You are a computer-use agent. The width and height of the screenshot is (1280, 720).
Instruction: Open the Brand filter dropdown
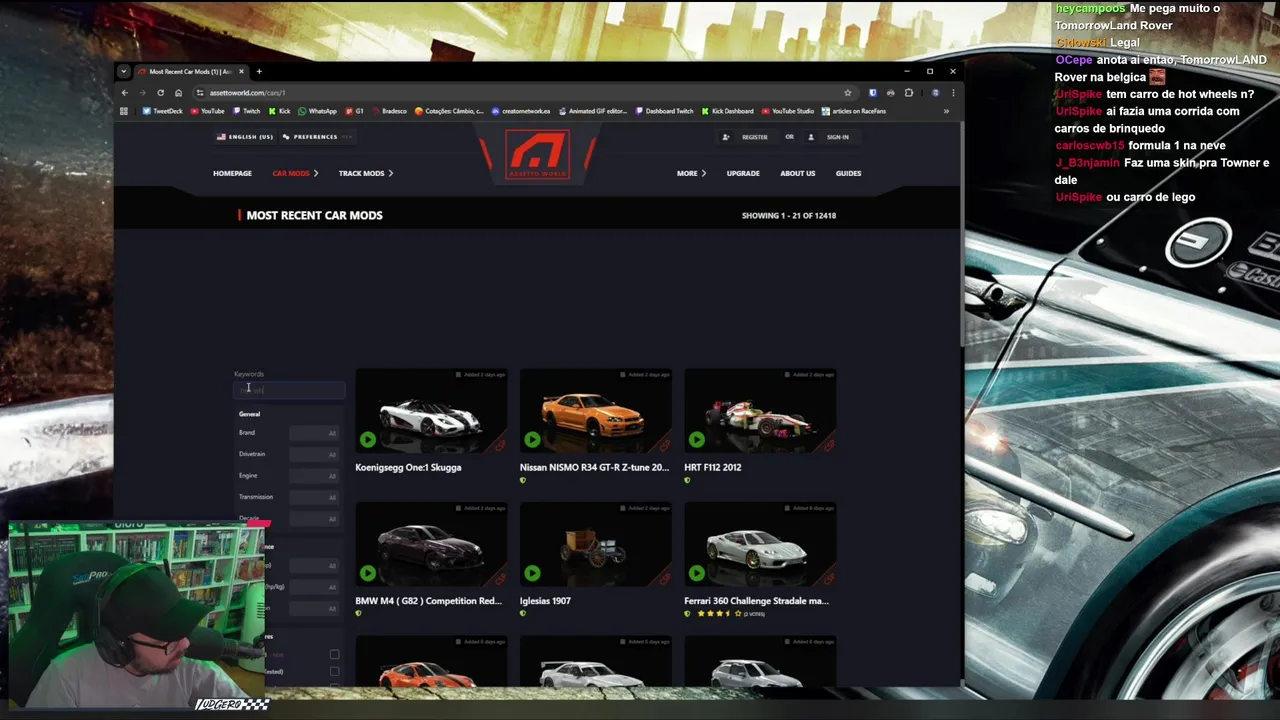pyautogui.click(x=316, y=433)
